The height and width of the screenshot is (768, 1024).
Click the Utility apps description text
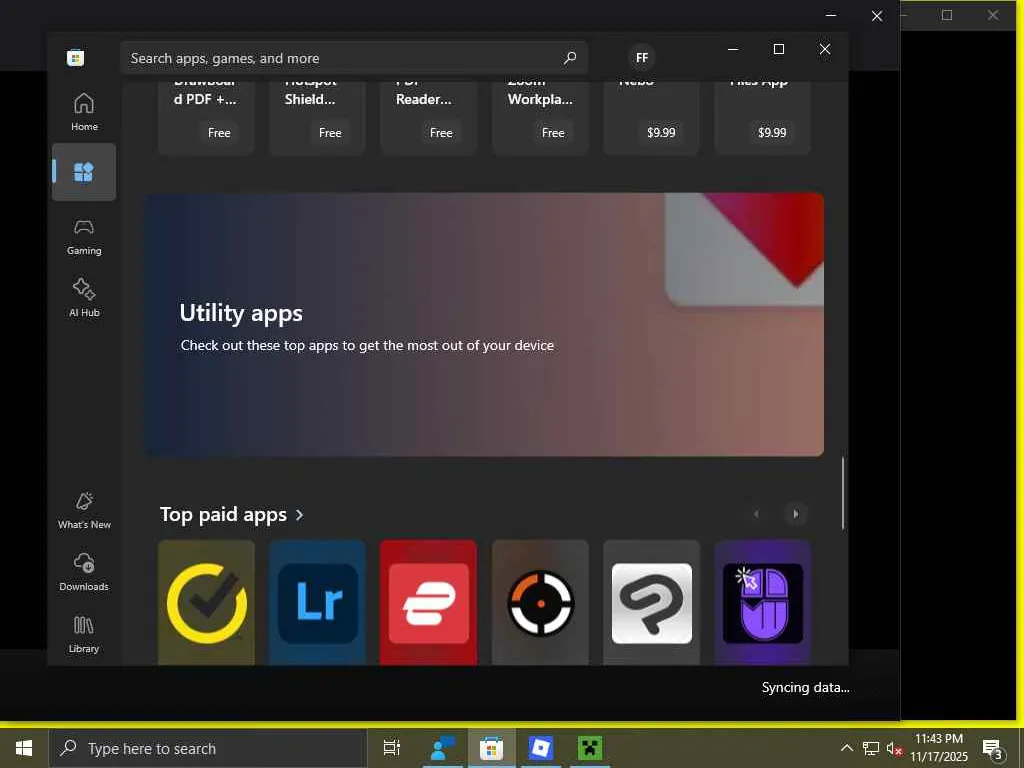367,345
